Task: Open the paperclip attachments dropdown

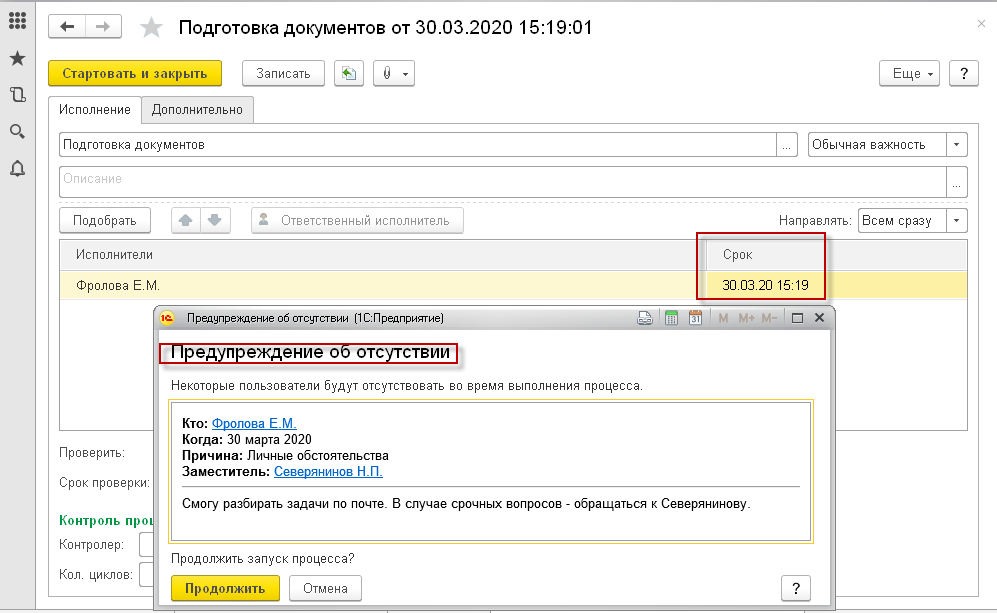Action: [394, 74]
